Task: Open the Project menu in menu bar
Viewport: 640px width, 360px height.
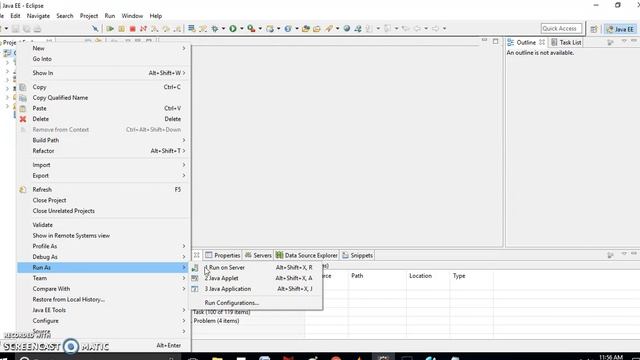Action: click(89, 16)
